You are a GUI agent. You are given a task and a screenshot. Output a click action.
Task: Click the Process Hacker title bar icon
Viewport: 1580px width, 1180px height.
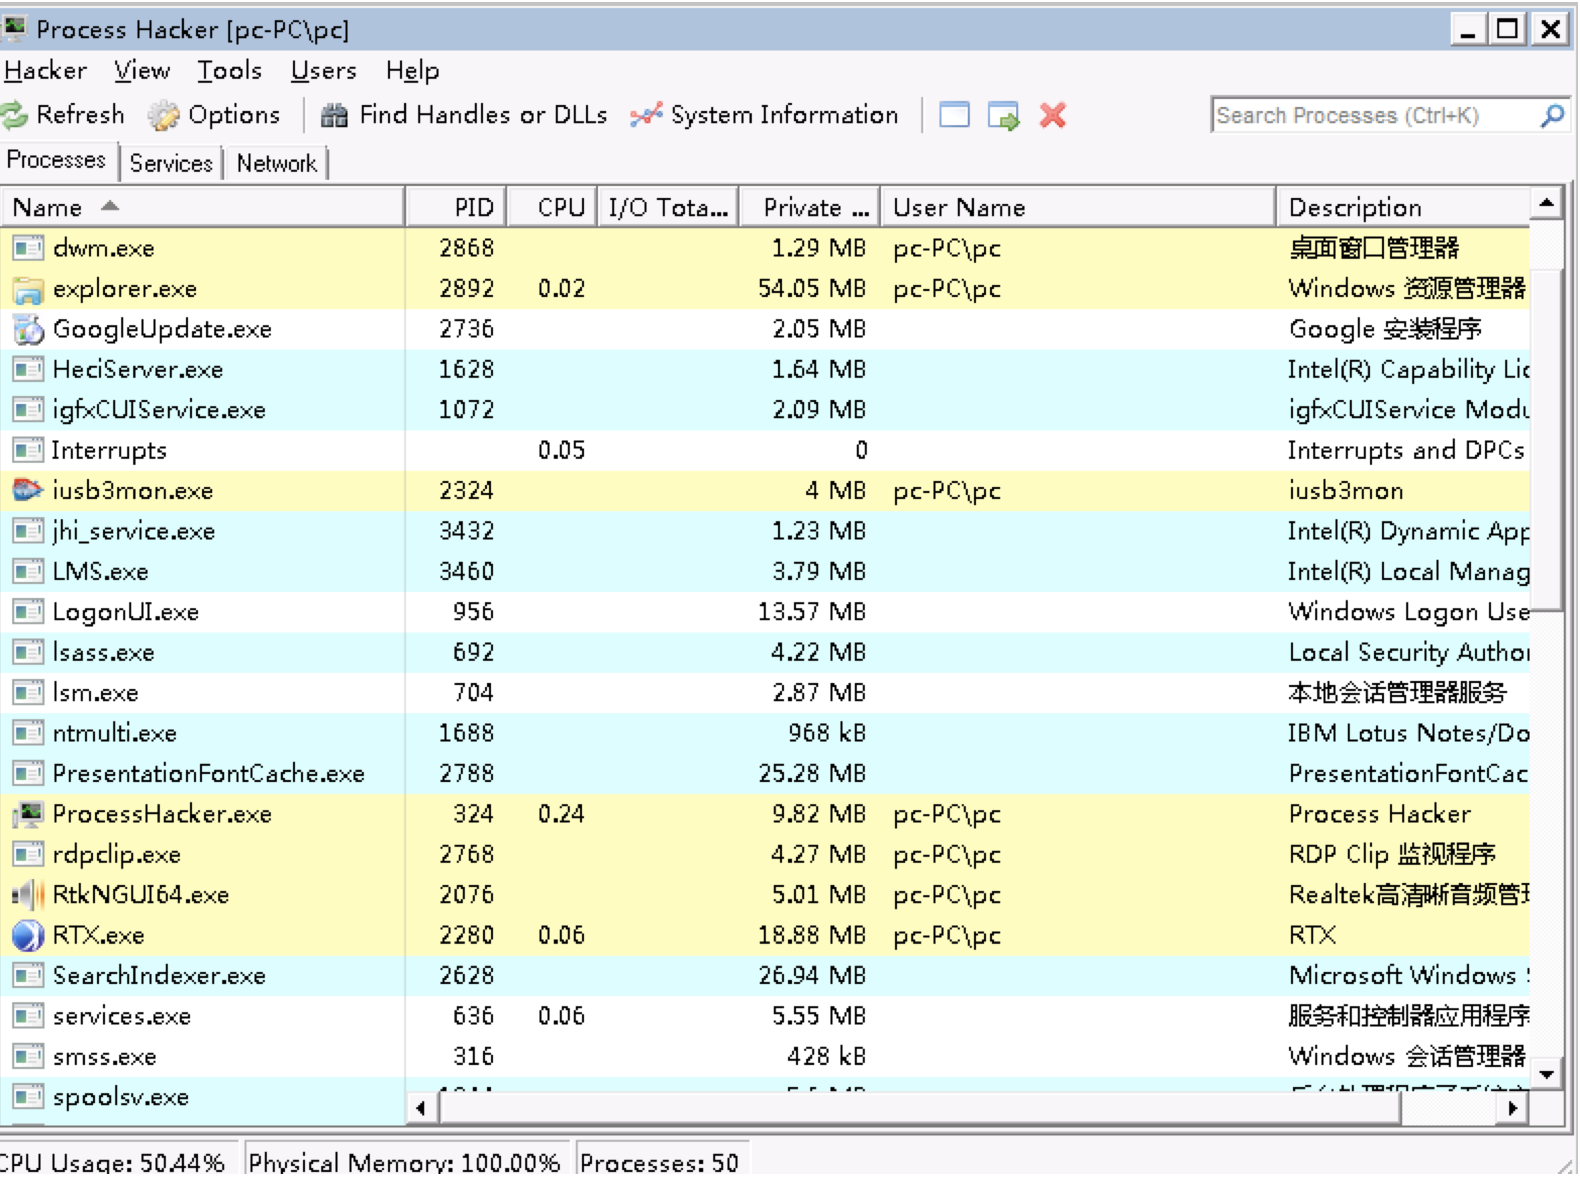[x=14, y=29]
